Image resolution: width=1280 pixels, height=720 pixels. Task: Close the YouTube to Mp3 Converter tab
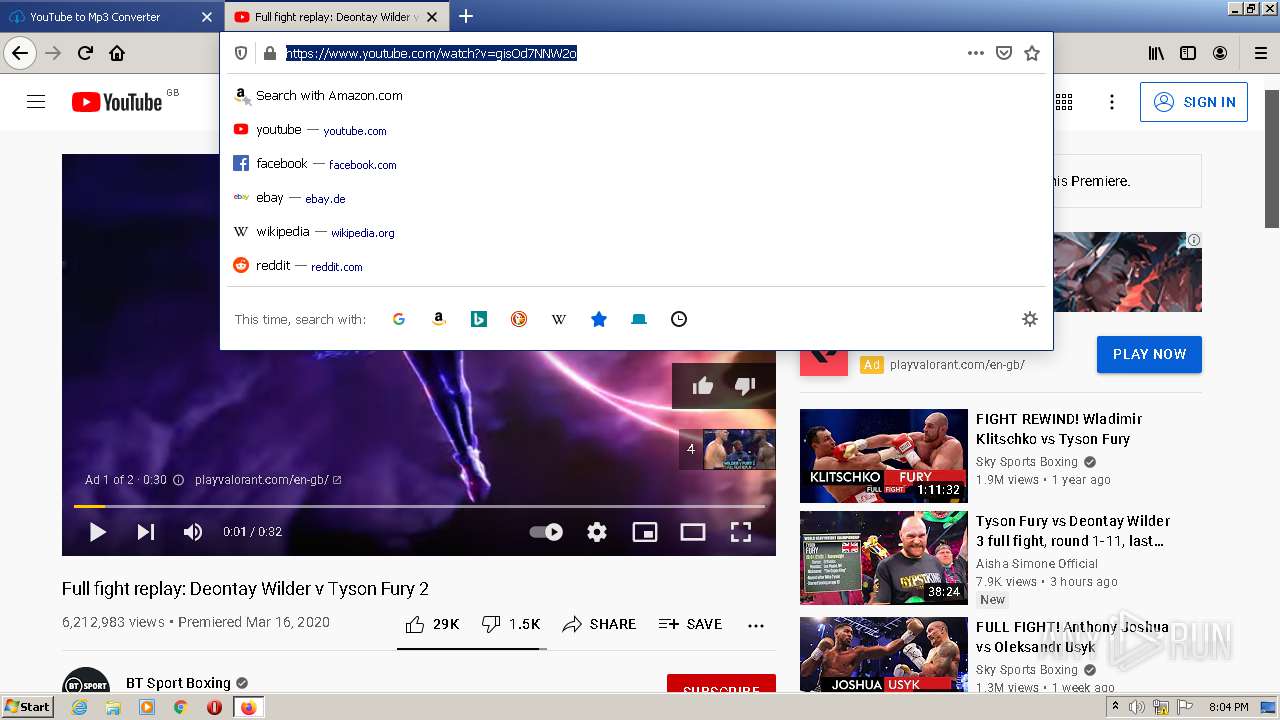pos(207,17)
